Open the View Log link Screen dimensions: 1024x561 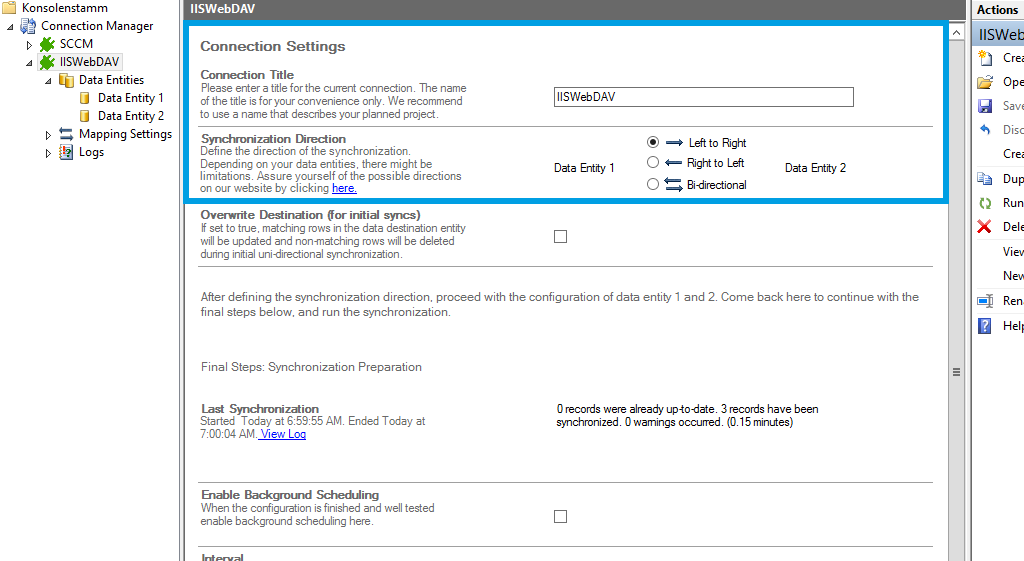283,434
